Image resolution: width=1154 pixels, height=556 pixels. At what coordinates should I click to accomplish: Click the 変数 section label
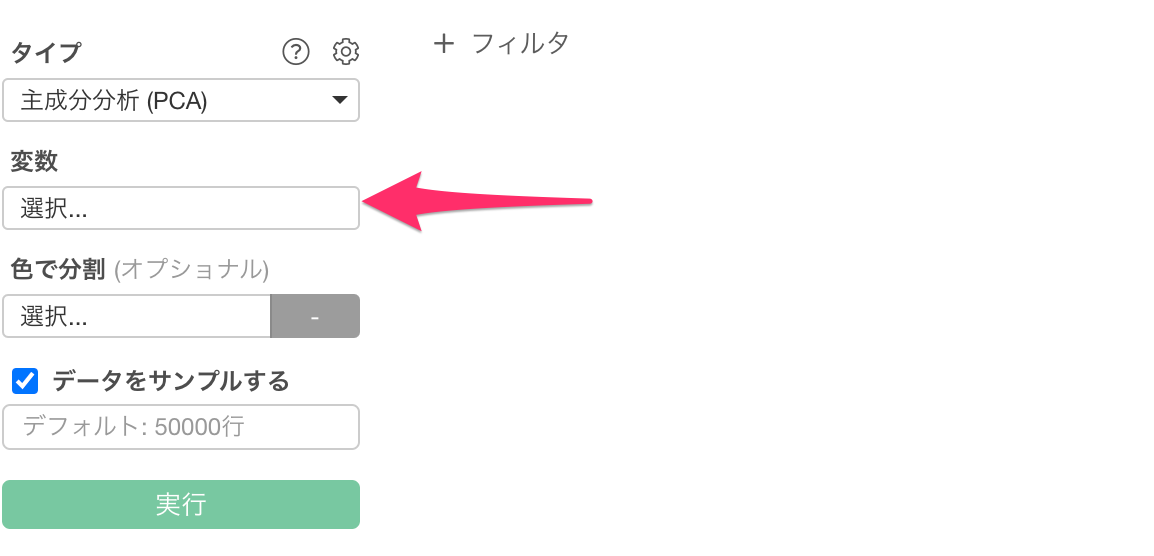click(x=34, y=161)
